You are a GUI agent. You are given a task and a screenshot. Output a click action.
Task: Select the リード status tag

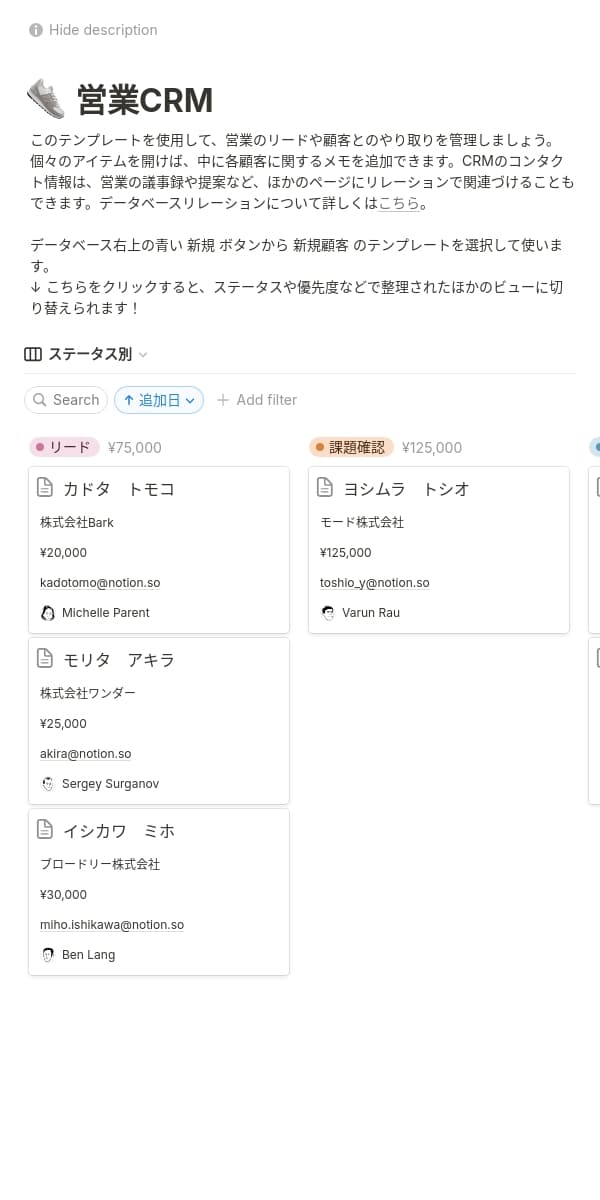pyautogui.click(x=65, y=448)
